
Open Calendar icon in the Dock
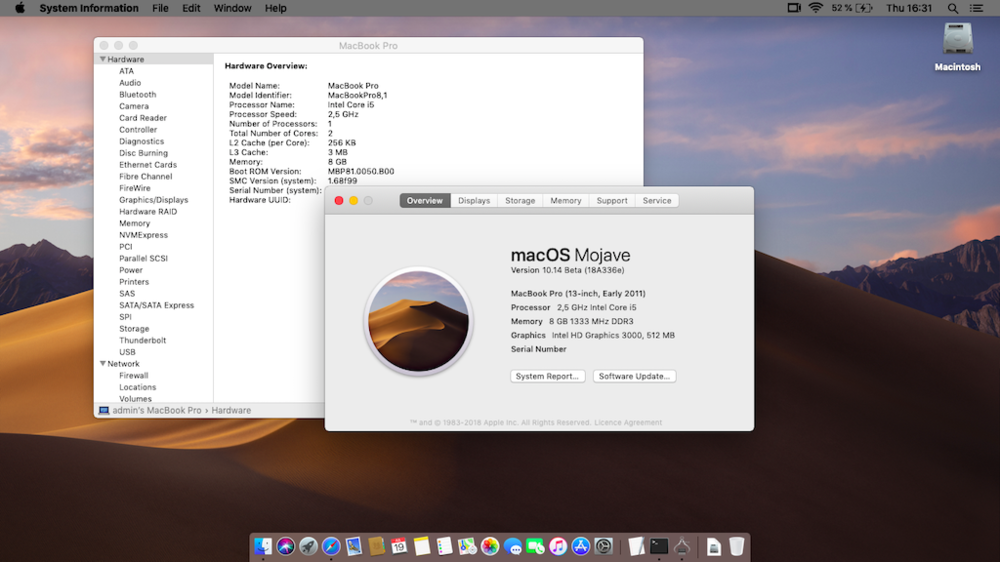[399, 547]
